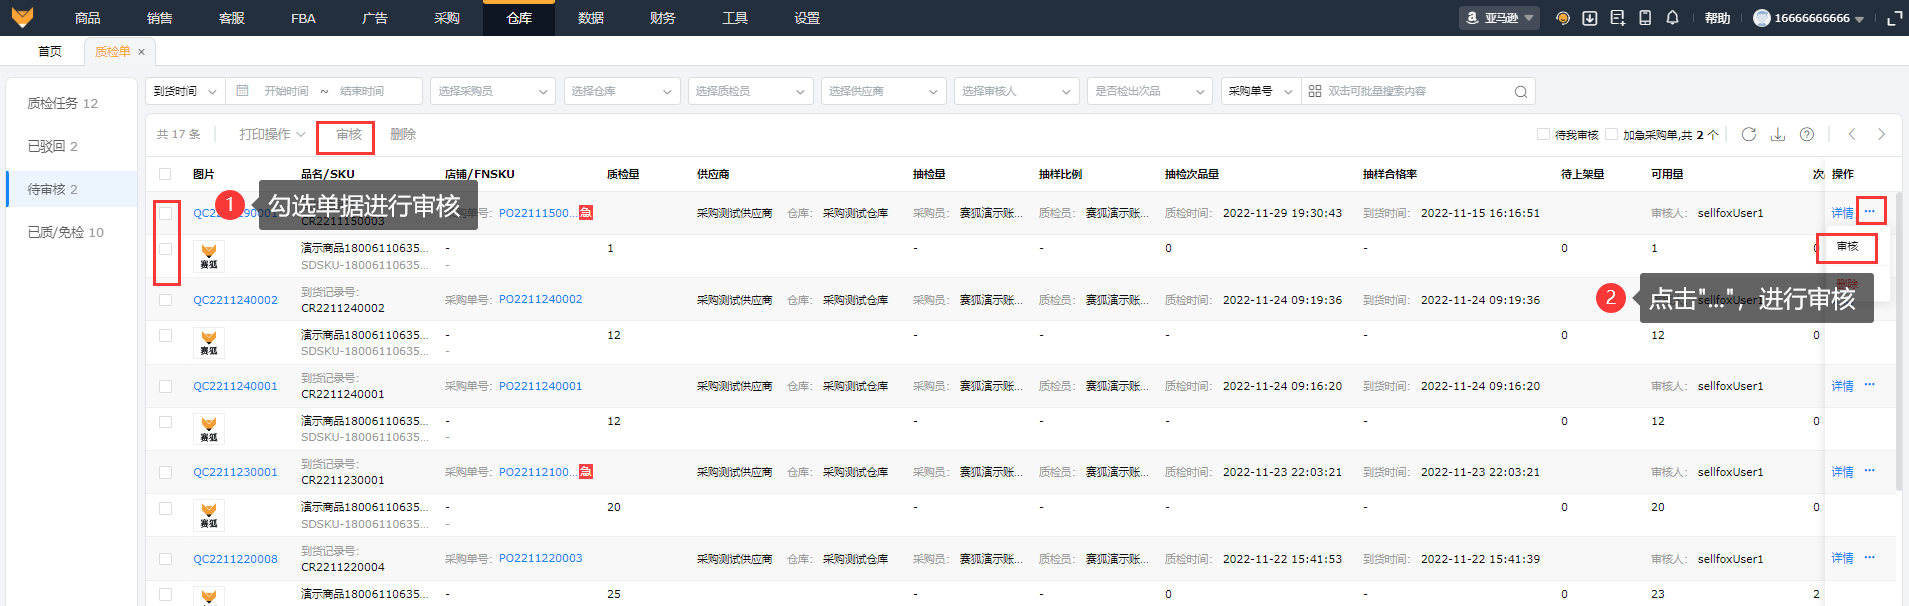The image size is (1909, 606).
Task: Open the notifications bell
Action: pyautogui.click(x=1672, y=18)
